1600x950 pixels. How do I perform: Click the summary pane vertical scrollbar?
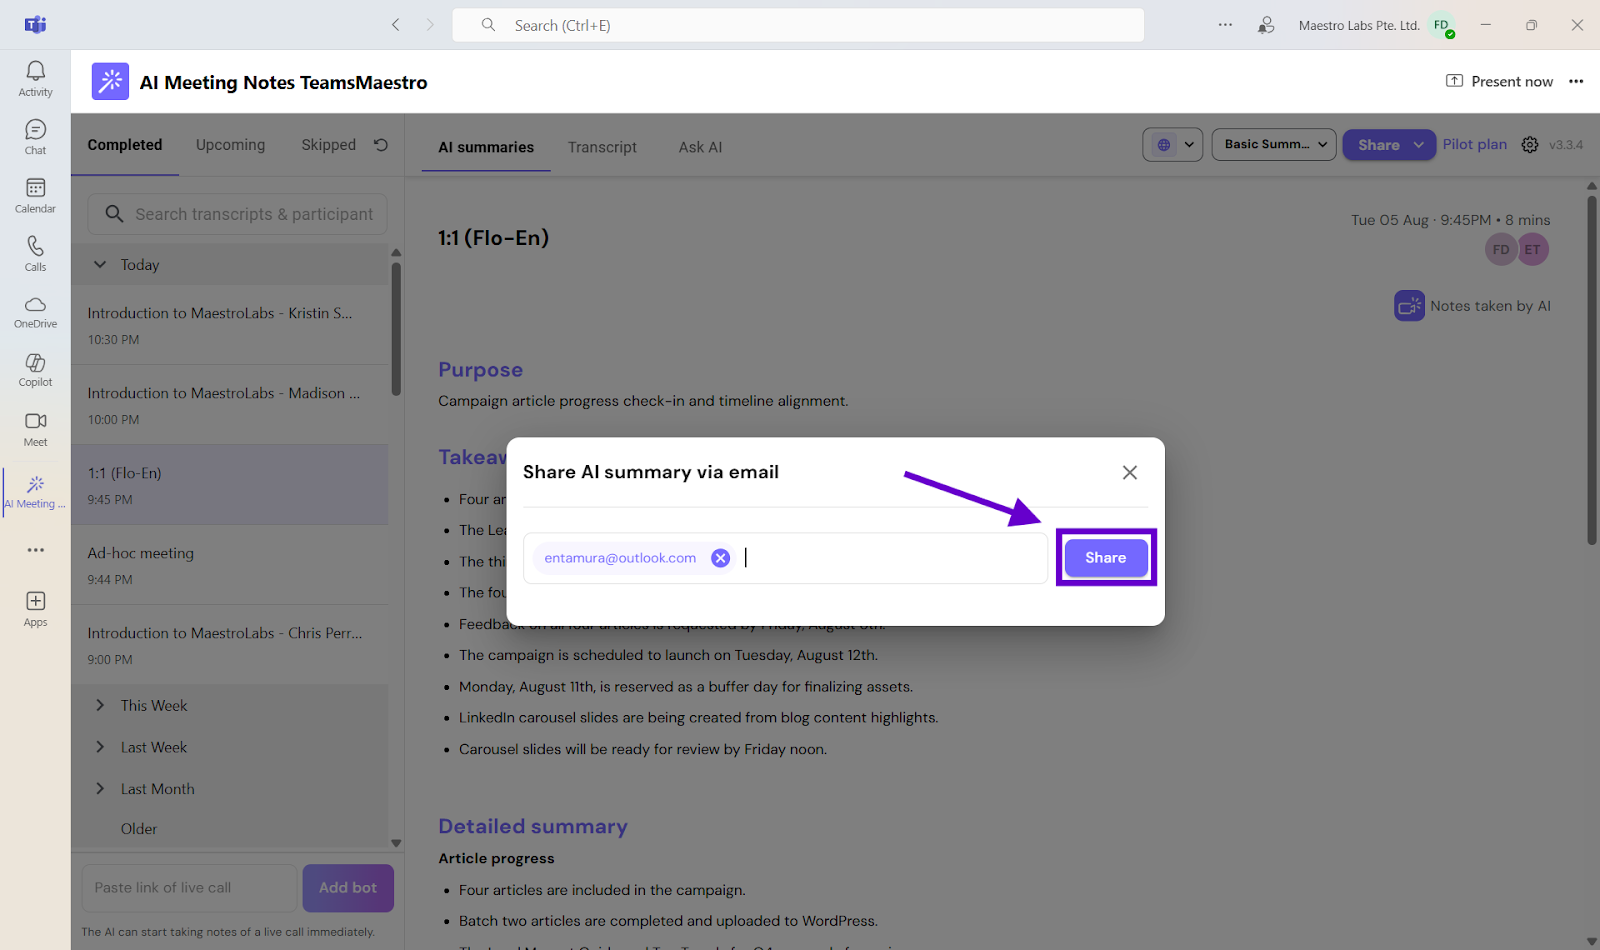pos(1592,368)
